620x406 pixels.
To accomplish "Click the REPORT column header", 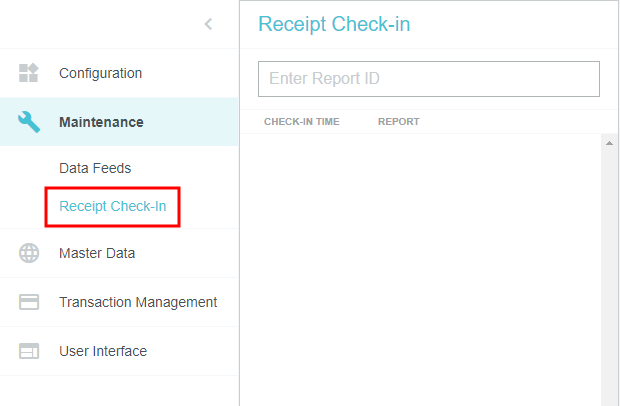I will coord(399,122).
